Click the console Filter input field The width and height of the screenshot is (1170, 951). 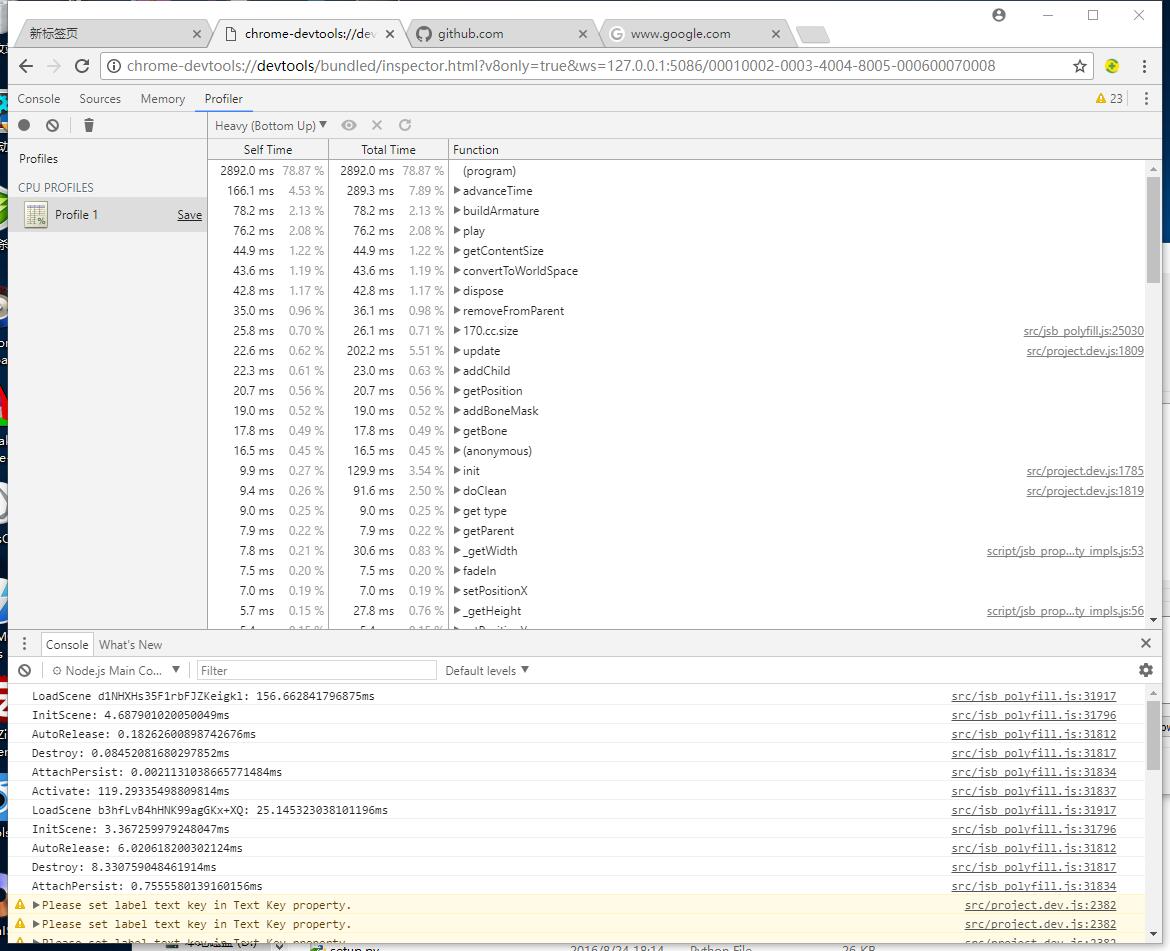316,670
